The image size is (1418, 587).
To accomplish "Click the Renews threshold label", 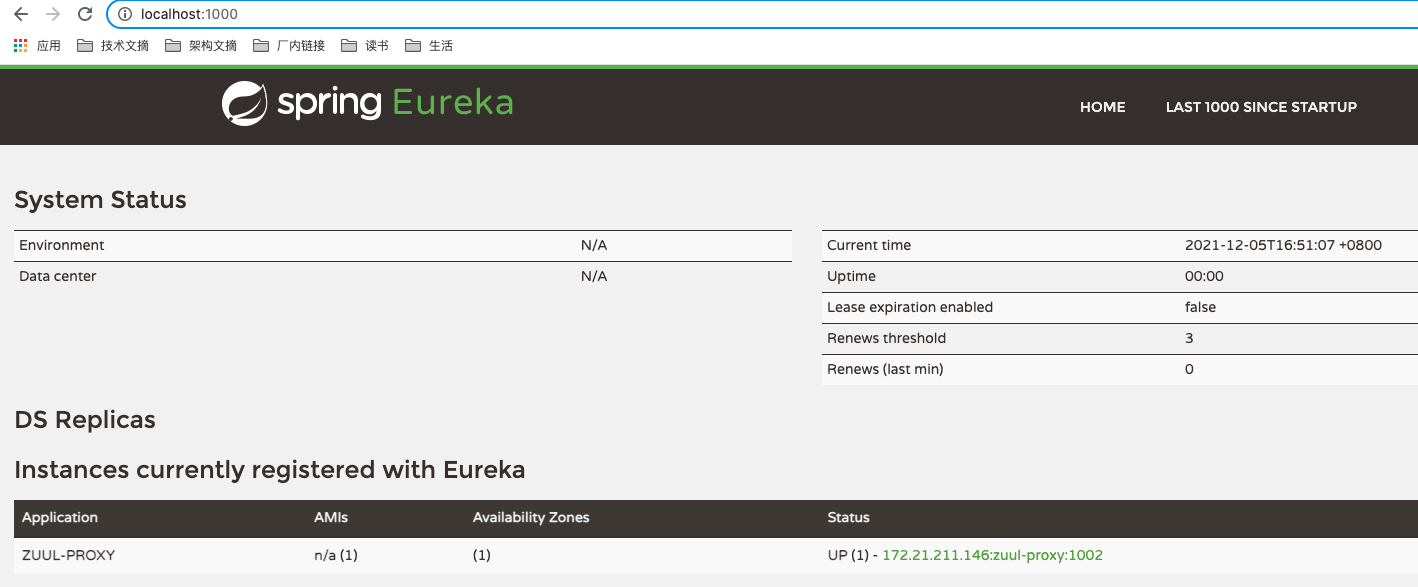I will [886, 338].
